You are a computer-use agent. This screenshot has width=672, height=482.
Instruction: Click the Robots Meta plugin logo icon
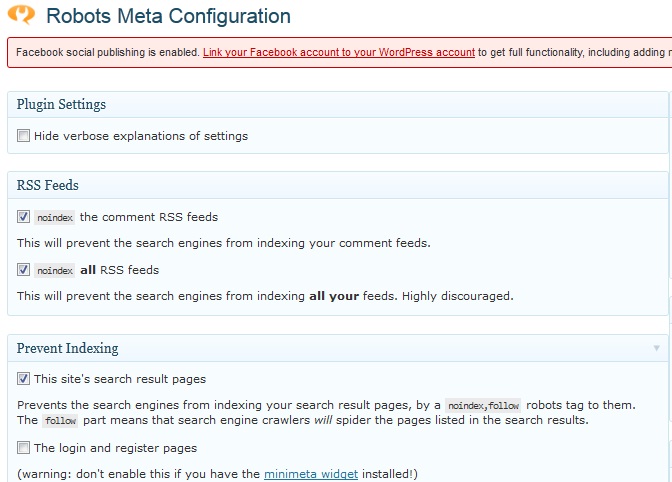pyautogui.click(x=22, y=17)
